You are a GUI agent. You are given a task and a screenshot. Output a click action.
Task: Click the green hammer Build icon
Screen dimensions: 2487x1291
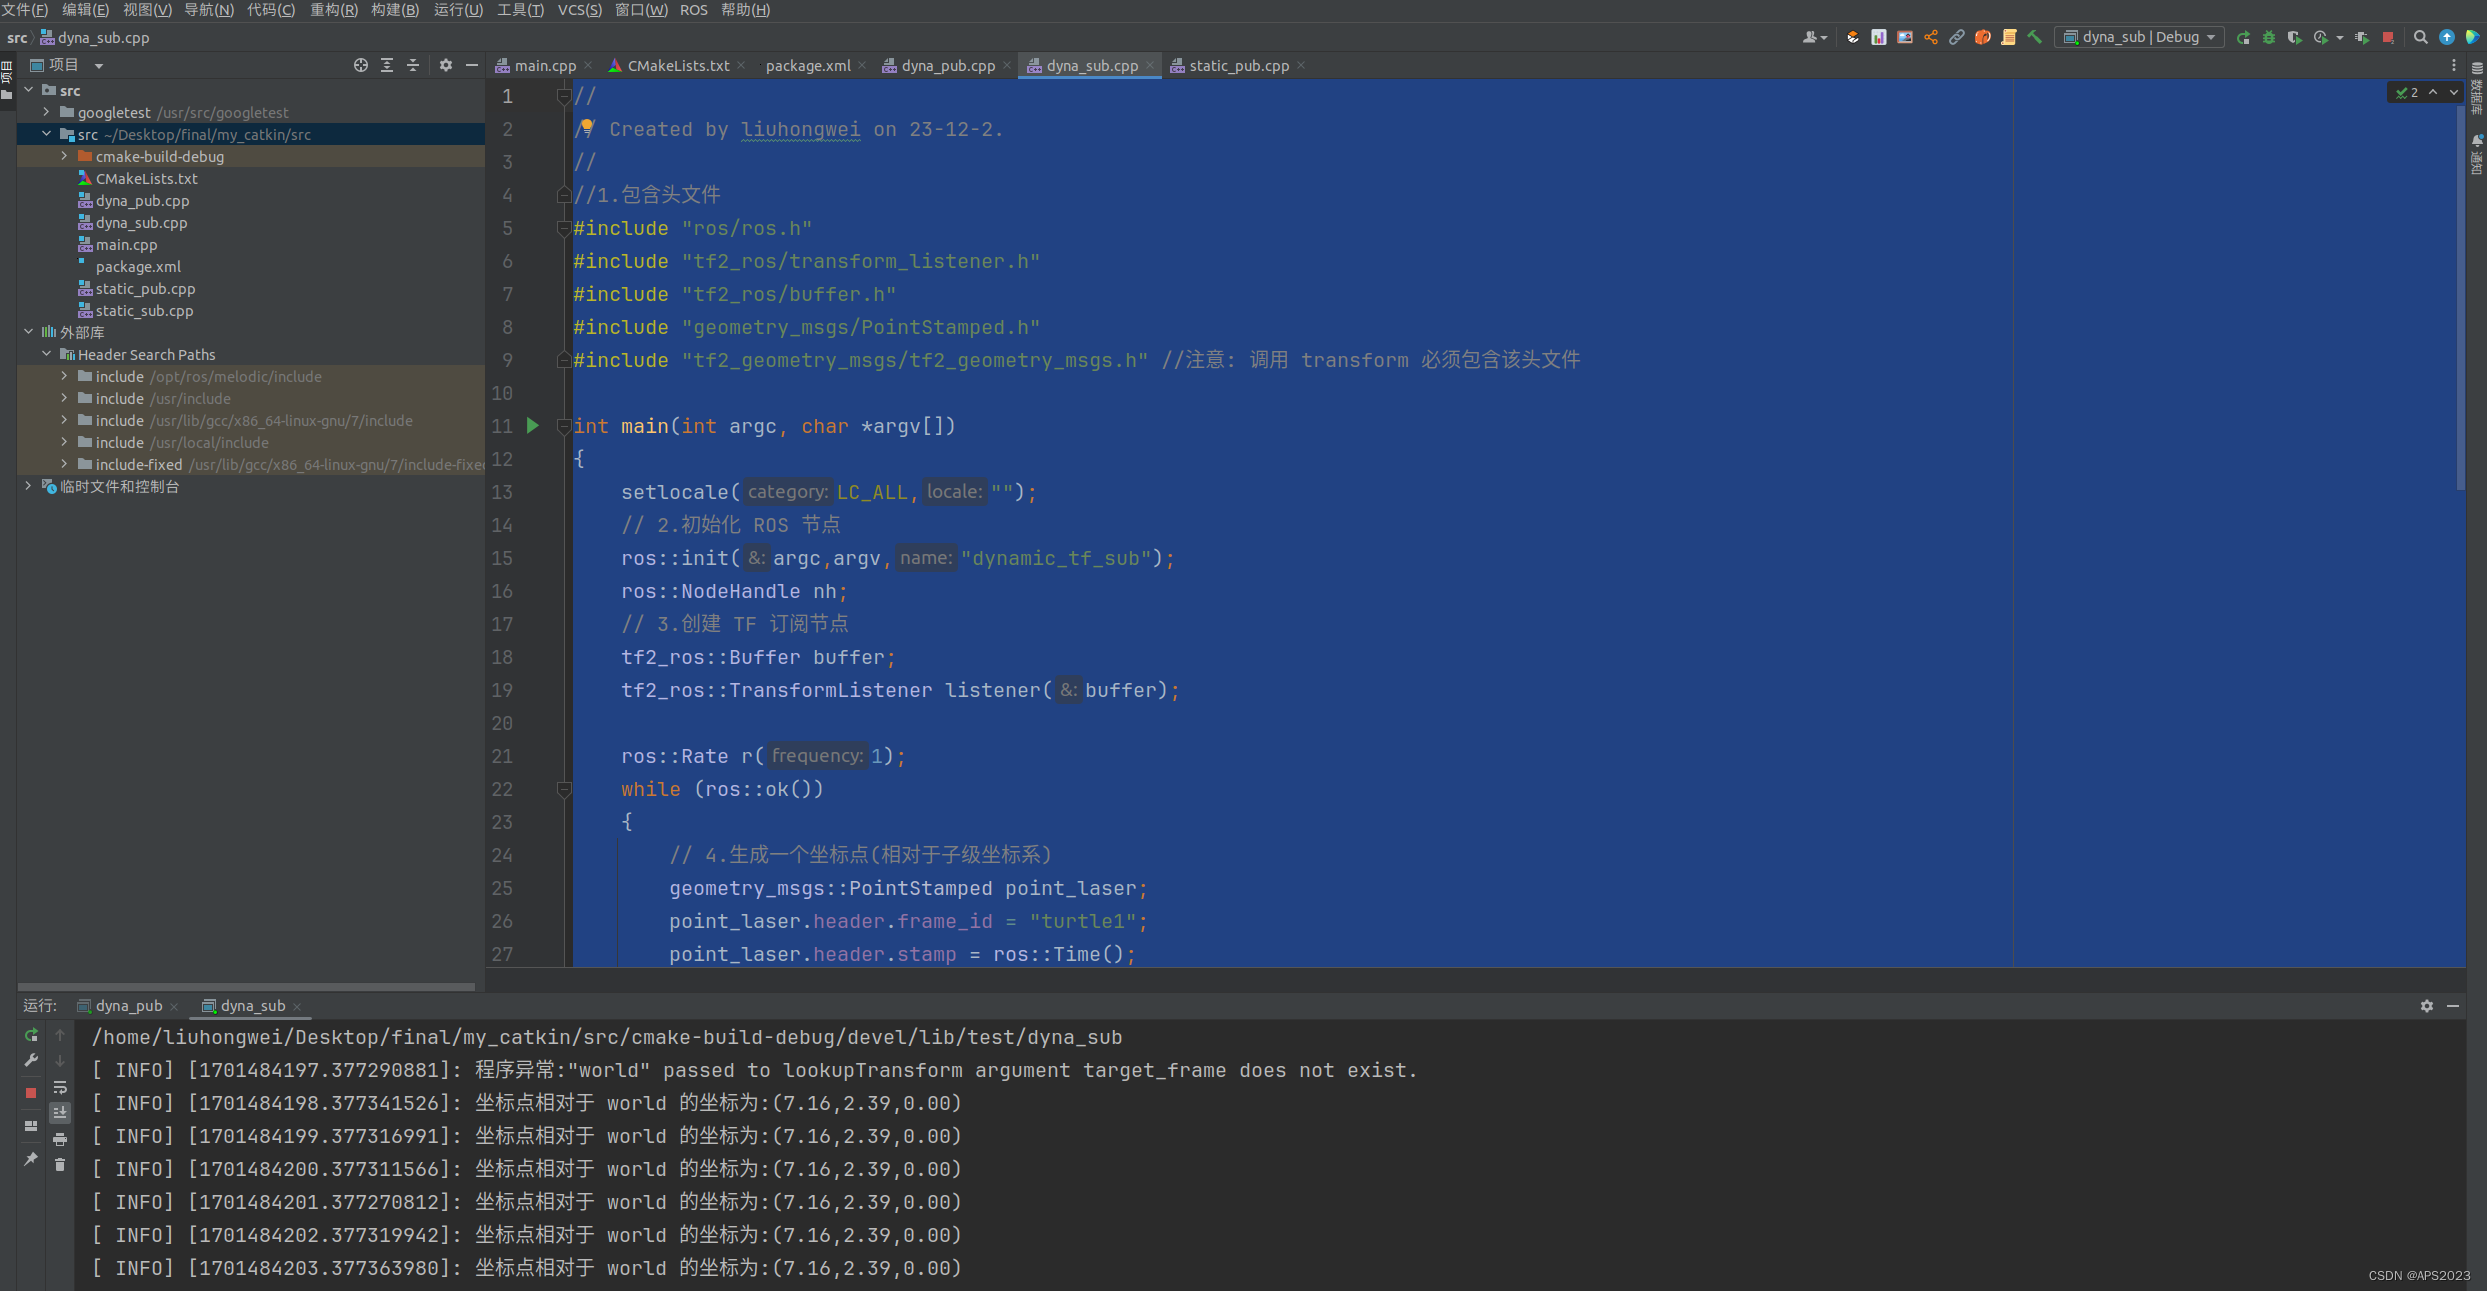point(2034,37)
